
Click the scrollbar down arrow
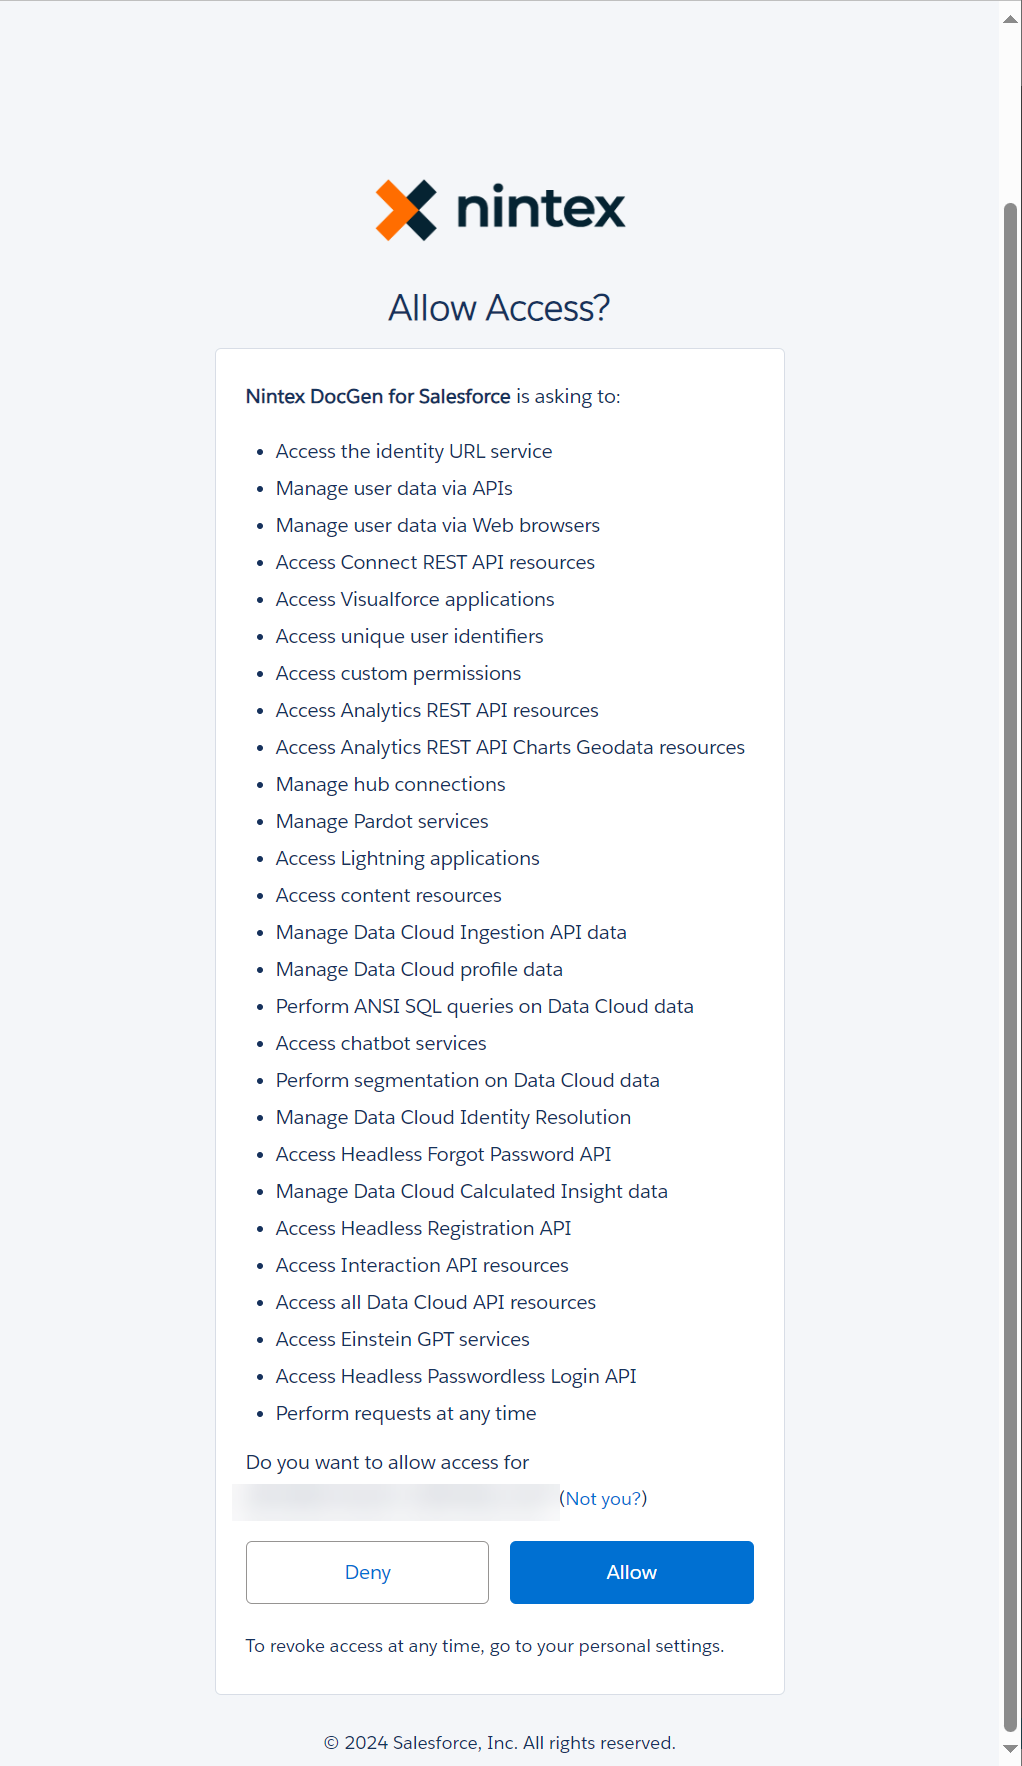tap(1010, 1749)
